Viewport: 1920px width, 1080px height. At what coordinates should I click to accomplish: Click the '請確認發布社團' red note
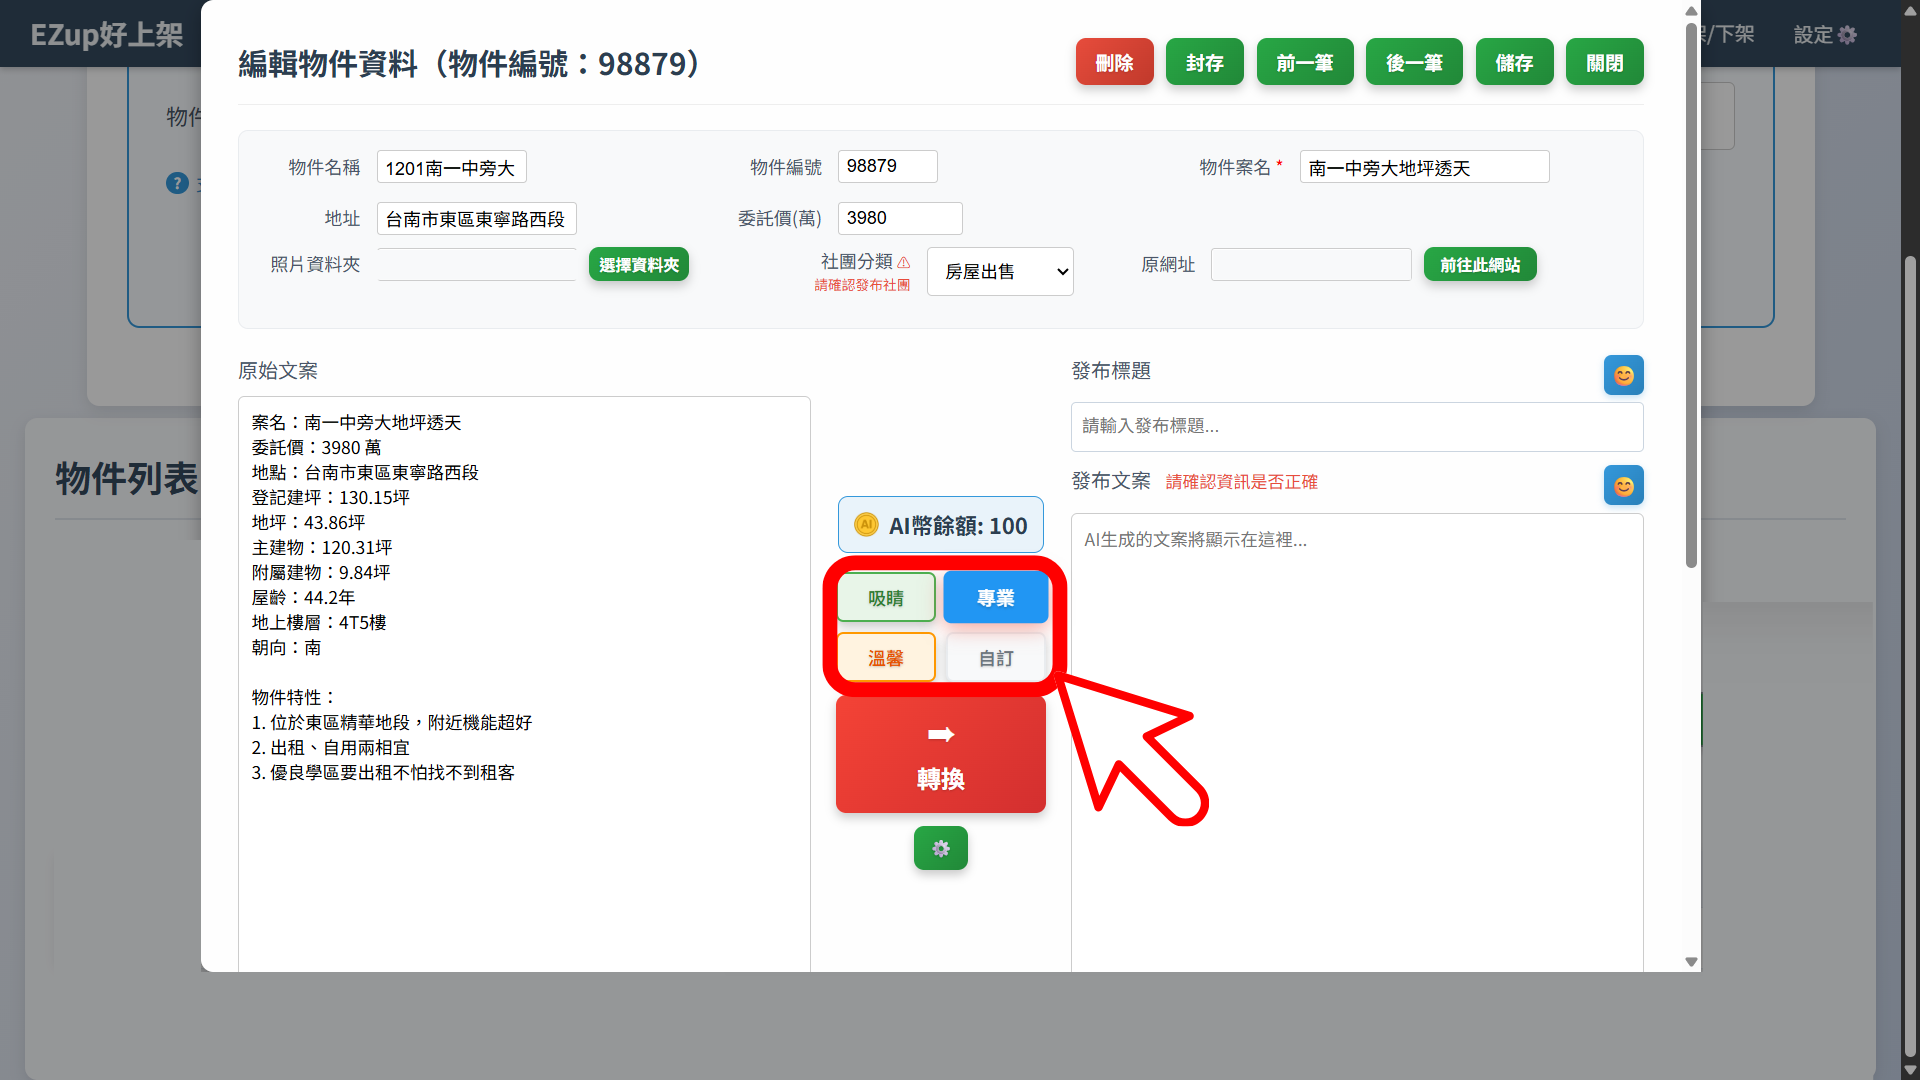coord(862,285)
